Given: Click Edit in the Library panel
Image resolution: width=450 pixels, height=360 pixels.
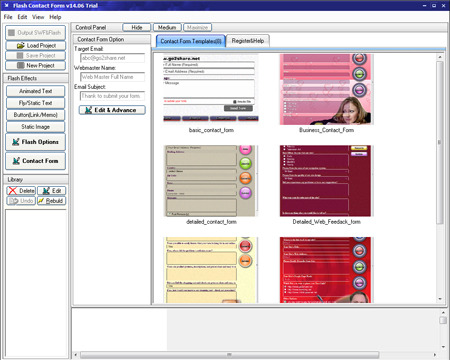Looking at the screenshot, I should click(x=52, y=191).
